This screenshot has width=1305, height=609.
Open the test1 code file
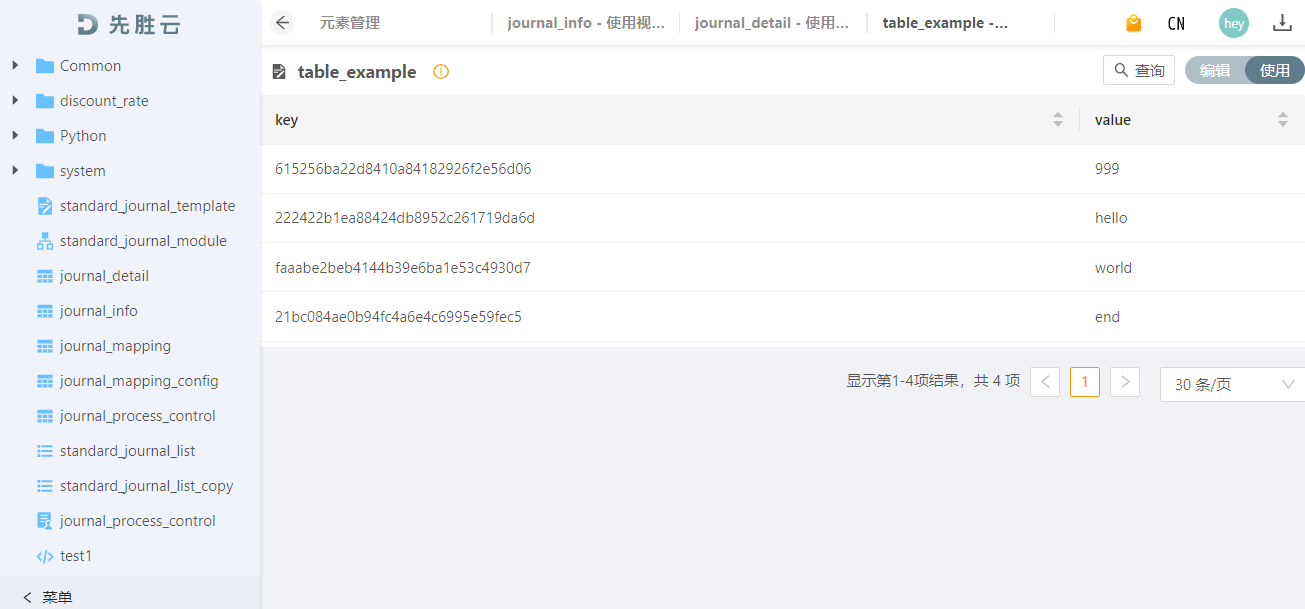coord(75,556)
